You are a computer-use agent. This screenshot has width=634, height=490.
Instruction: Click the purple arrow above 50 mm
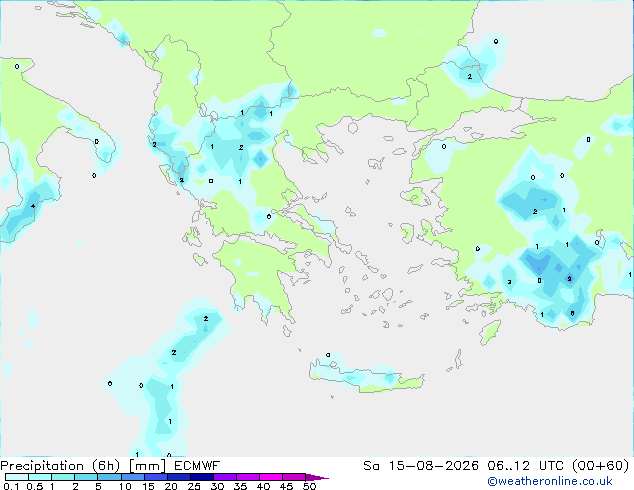click(x=317, y=477)
